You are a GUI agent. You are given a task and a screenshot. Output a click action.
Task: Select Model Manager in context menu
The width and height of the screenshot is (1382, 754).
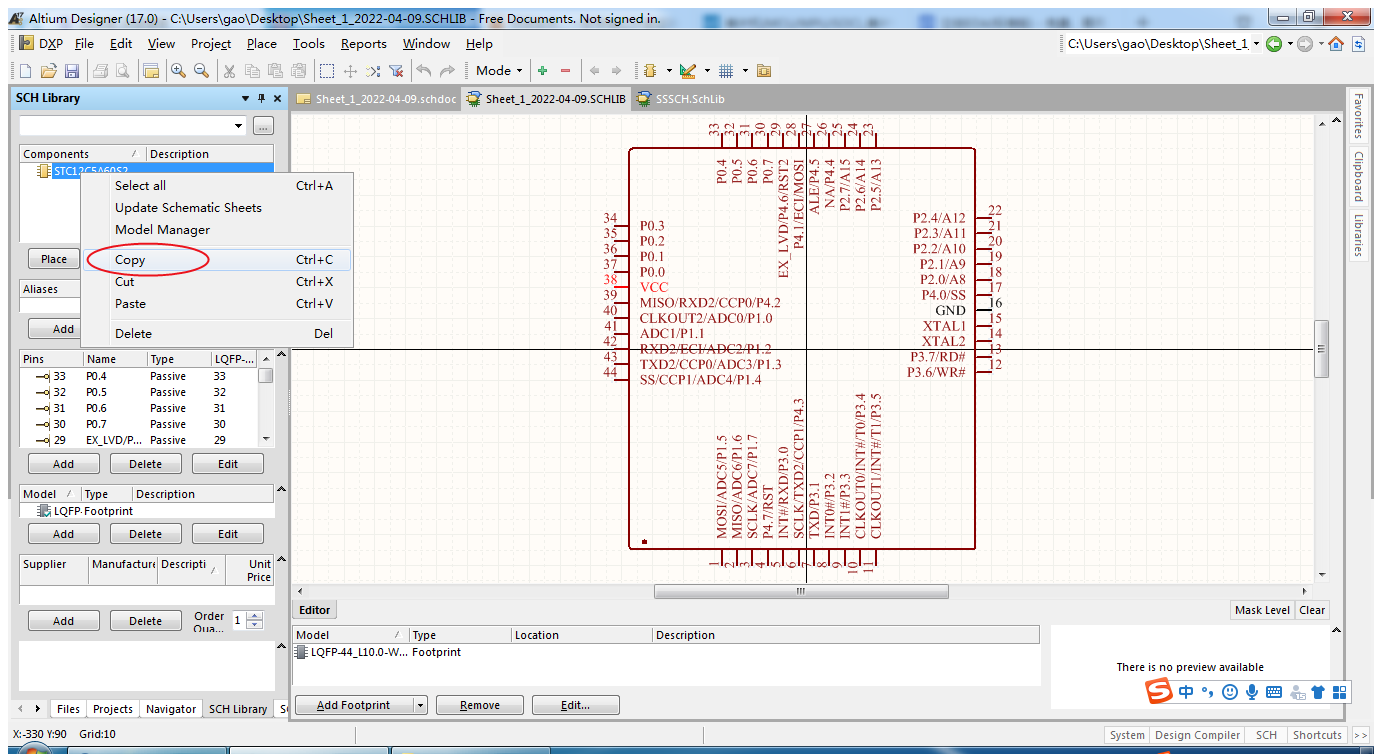[162, 230]
